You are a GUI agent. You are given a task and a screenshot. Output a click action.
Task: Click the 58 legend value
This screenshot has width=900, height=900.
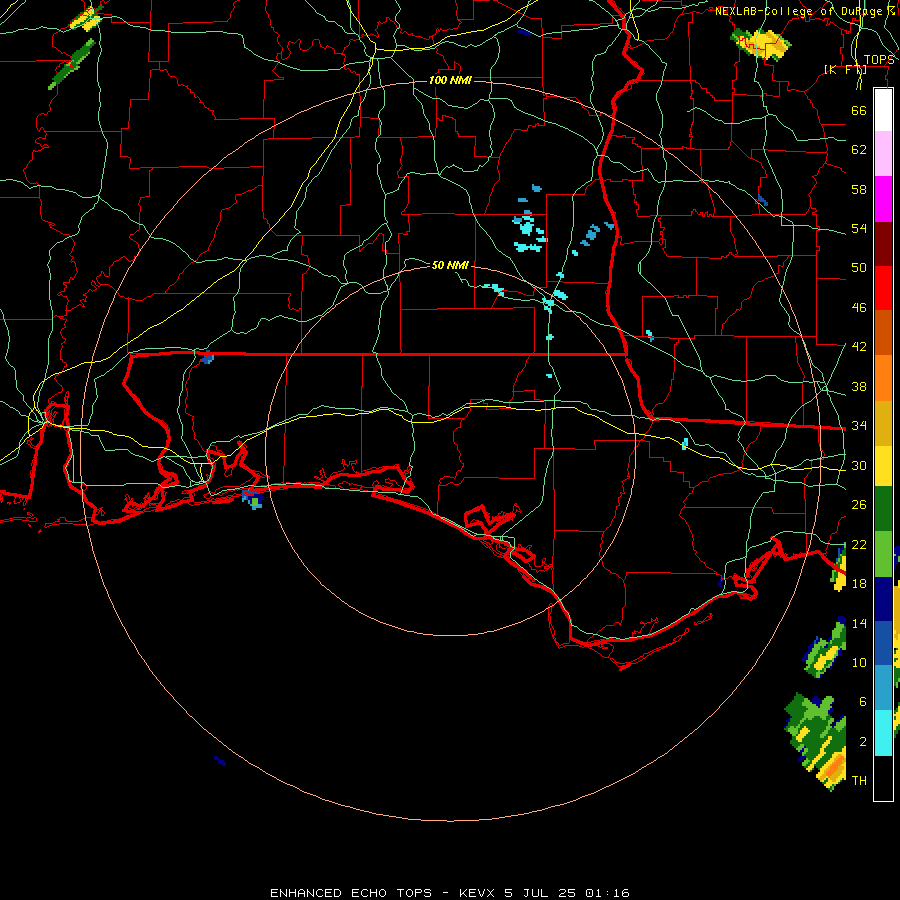(859, 189)
